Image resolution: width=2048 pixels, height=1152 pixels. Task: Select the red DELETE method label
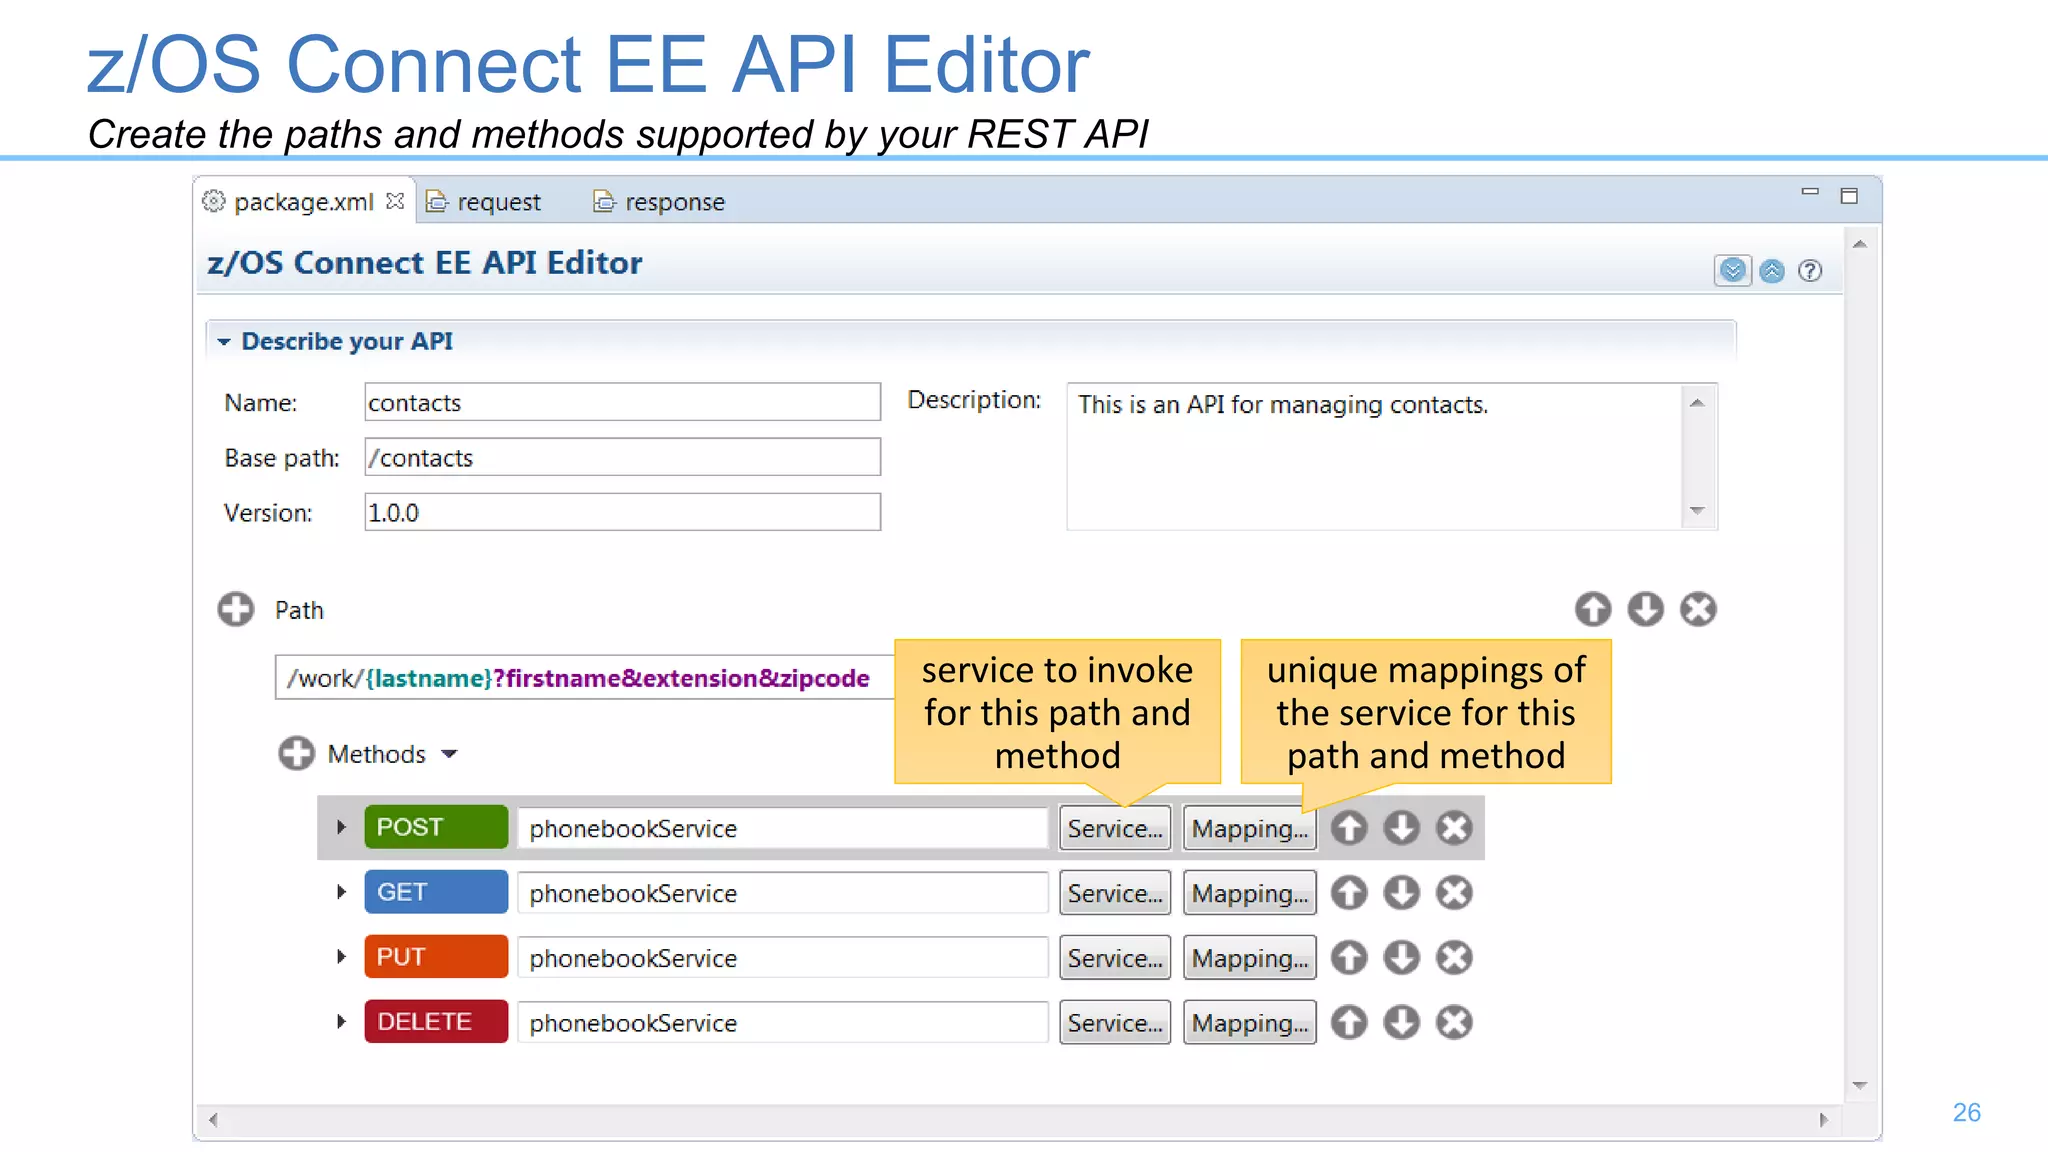coord(436,1022)
